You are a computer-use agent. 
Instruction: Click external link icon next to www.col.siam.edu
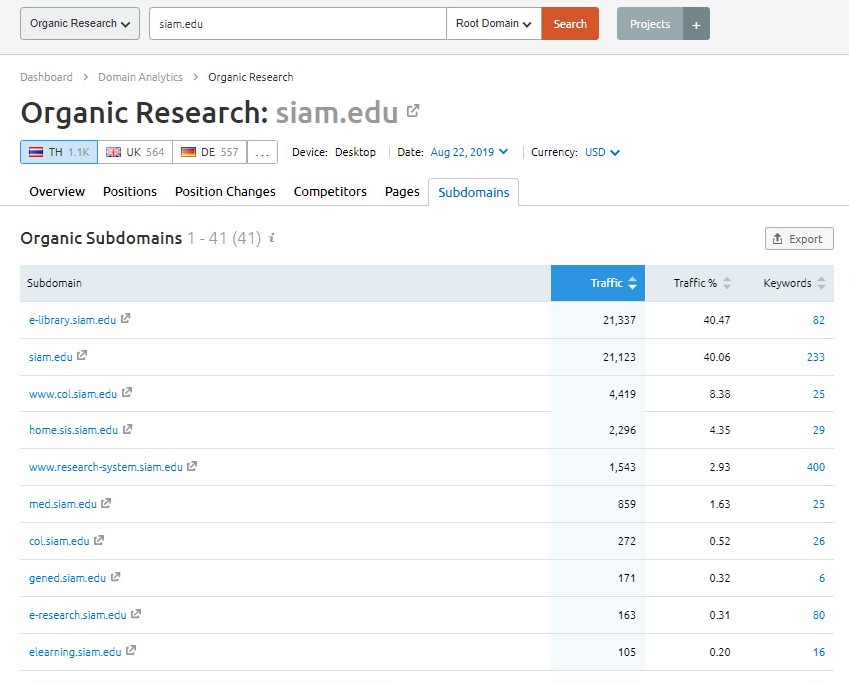[127, 393]
